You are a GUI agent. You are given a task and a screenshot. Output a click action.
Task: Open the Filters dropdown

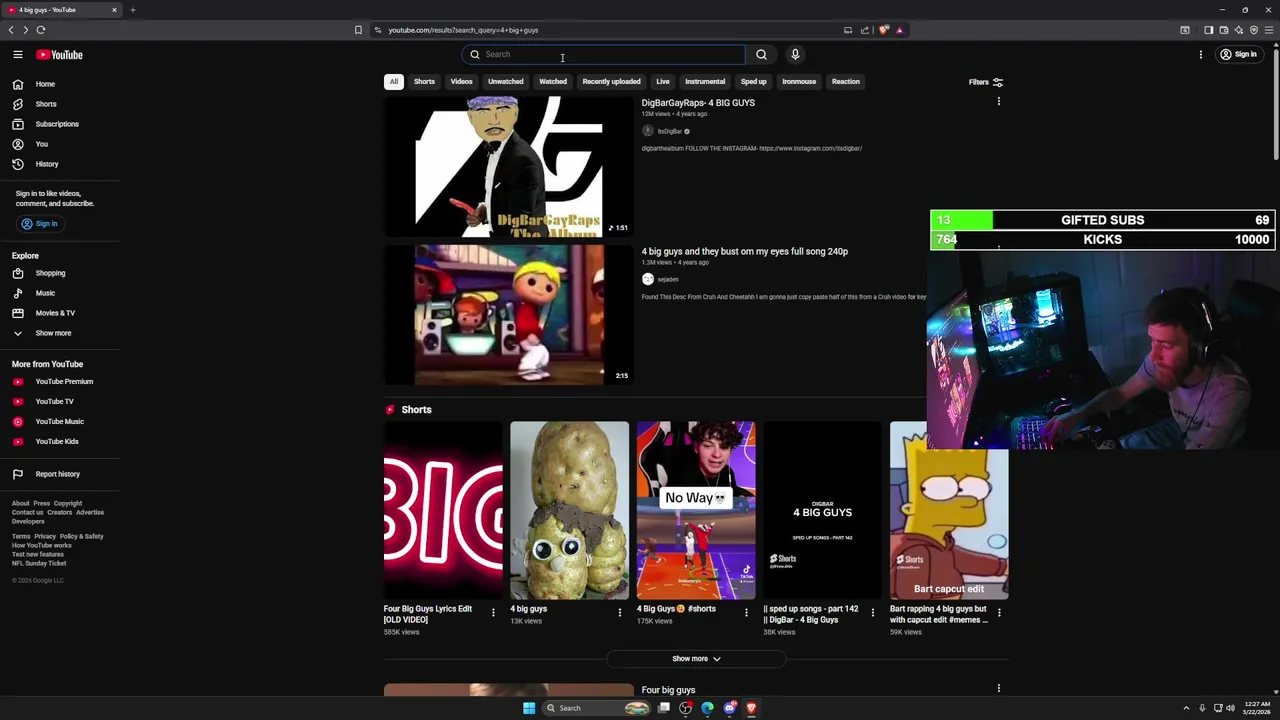[986, 82]
